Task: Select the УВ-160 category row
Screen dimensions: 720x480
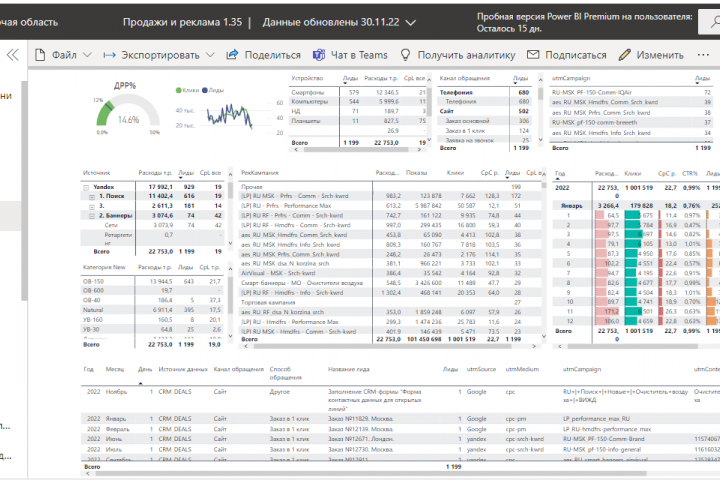Action: [152, 320]
